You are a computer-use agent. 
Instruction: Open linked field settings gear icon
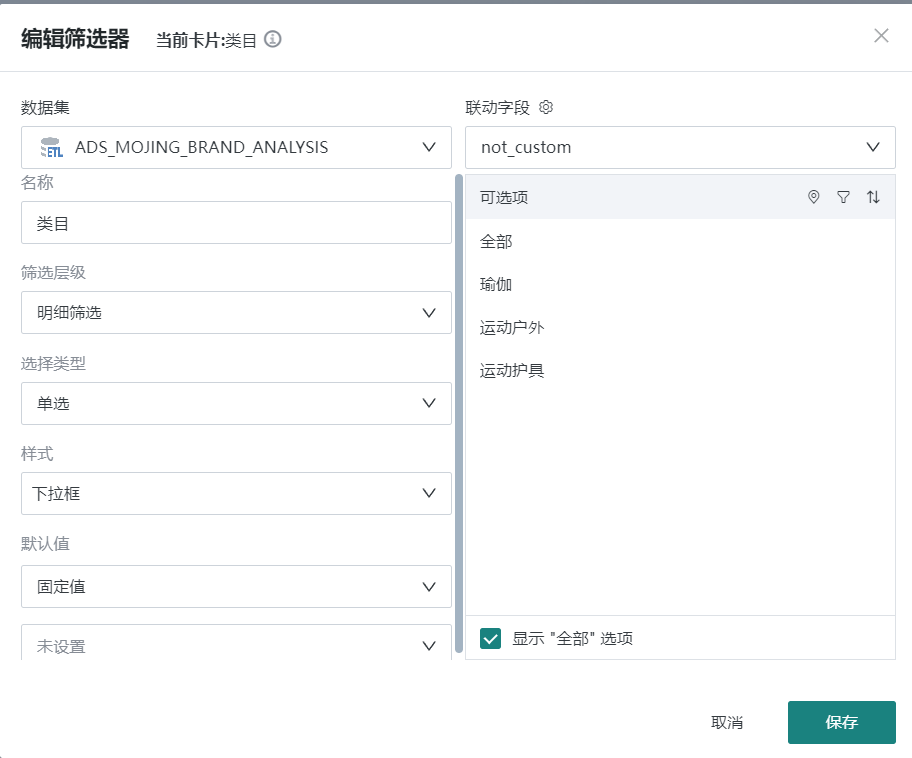(546, 107)
